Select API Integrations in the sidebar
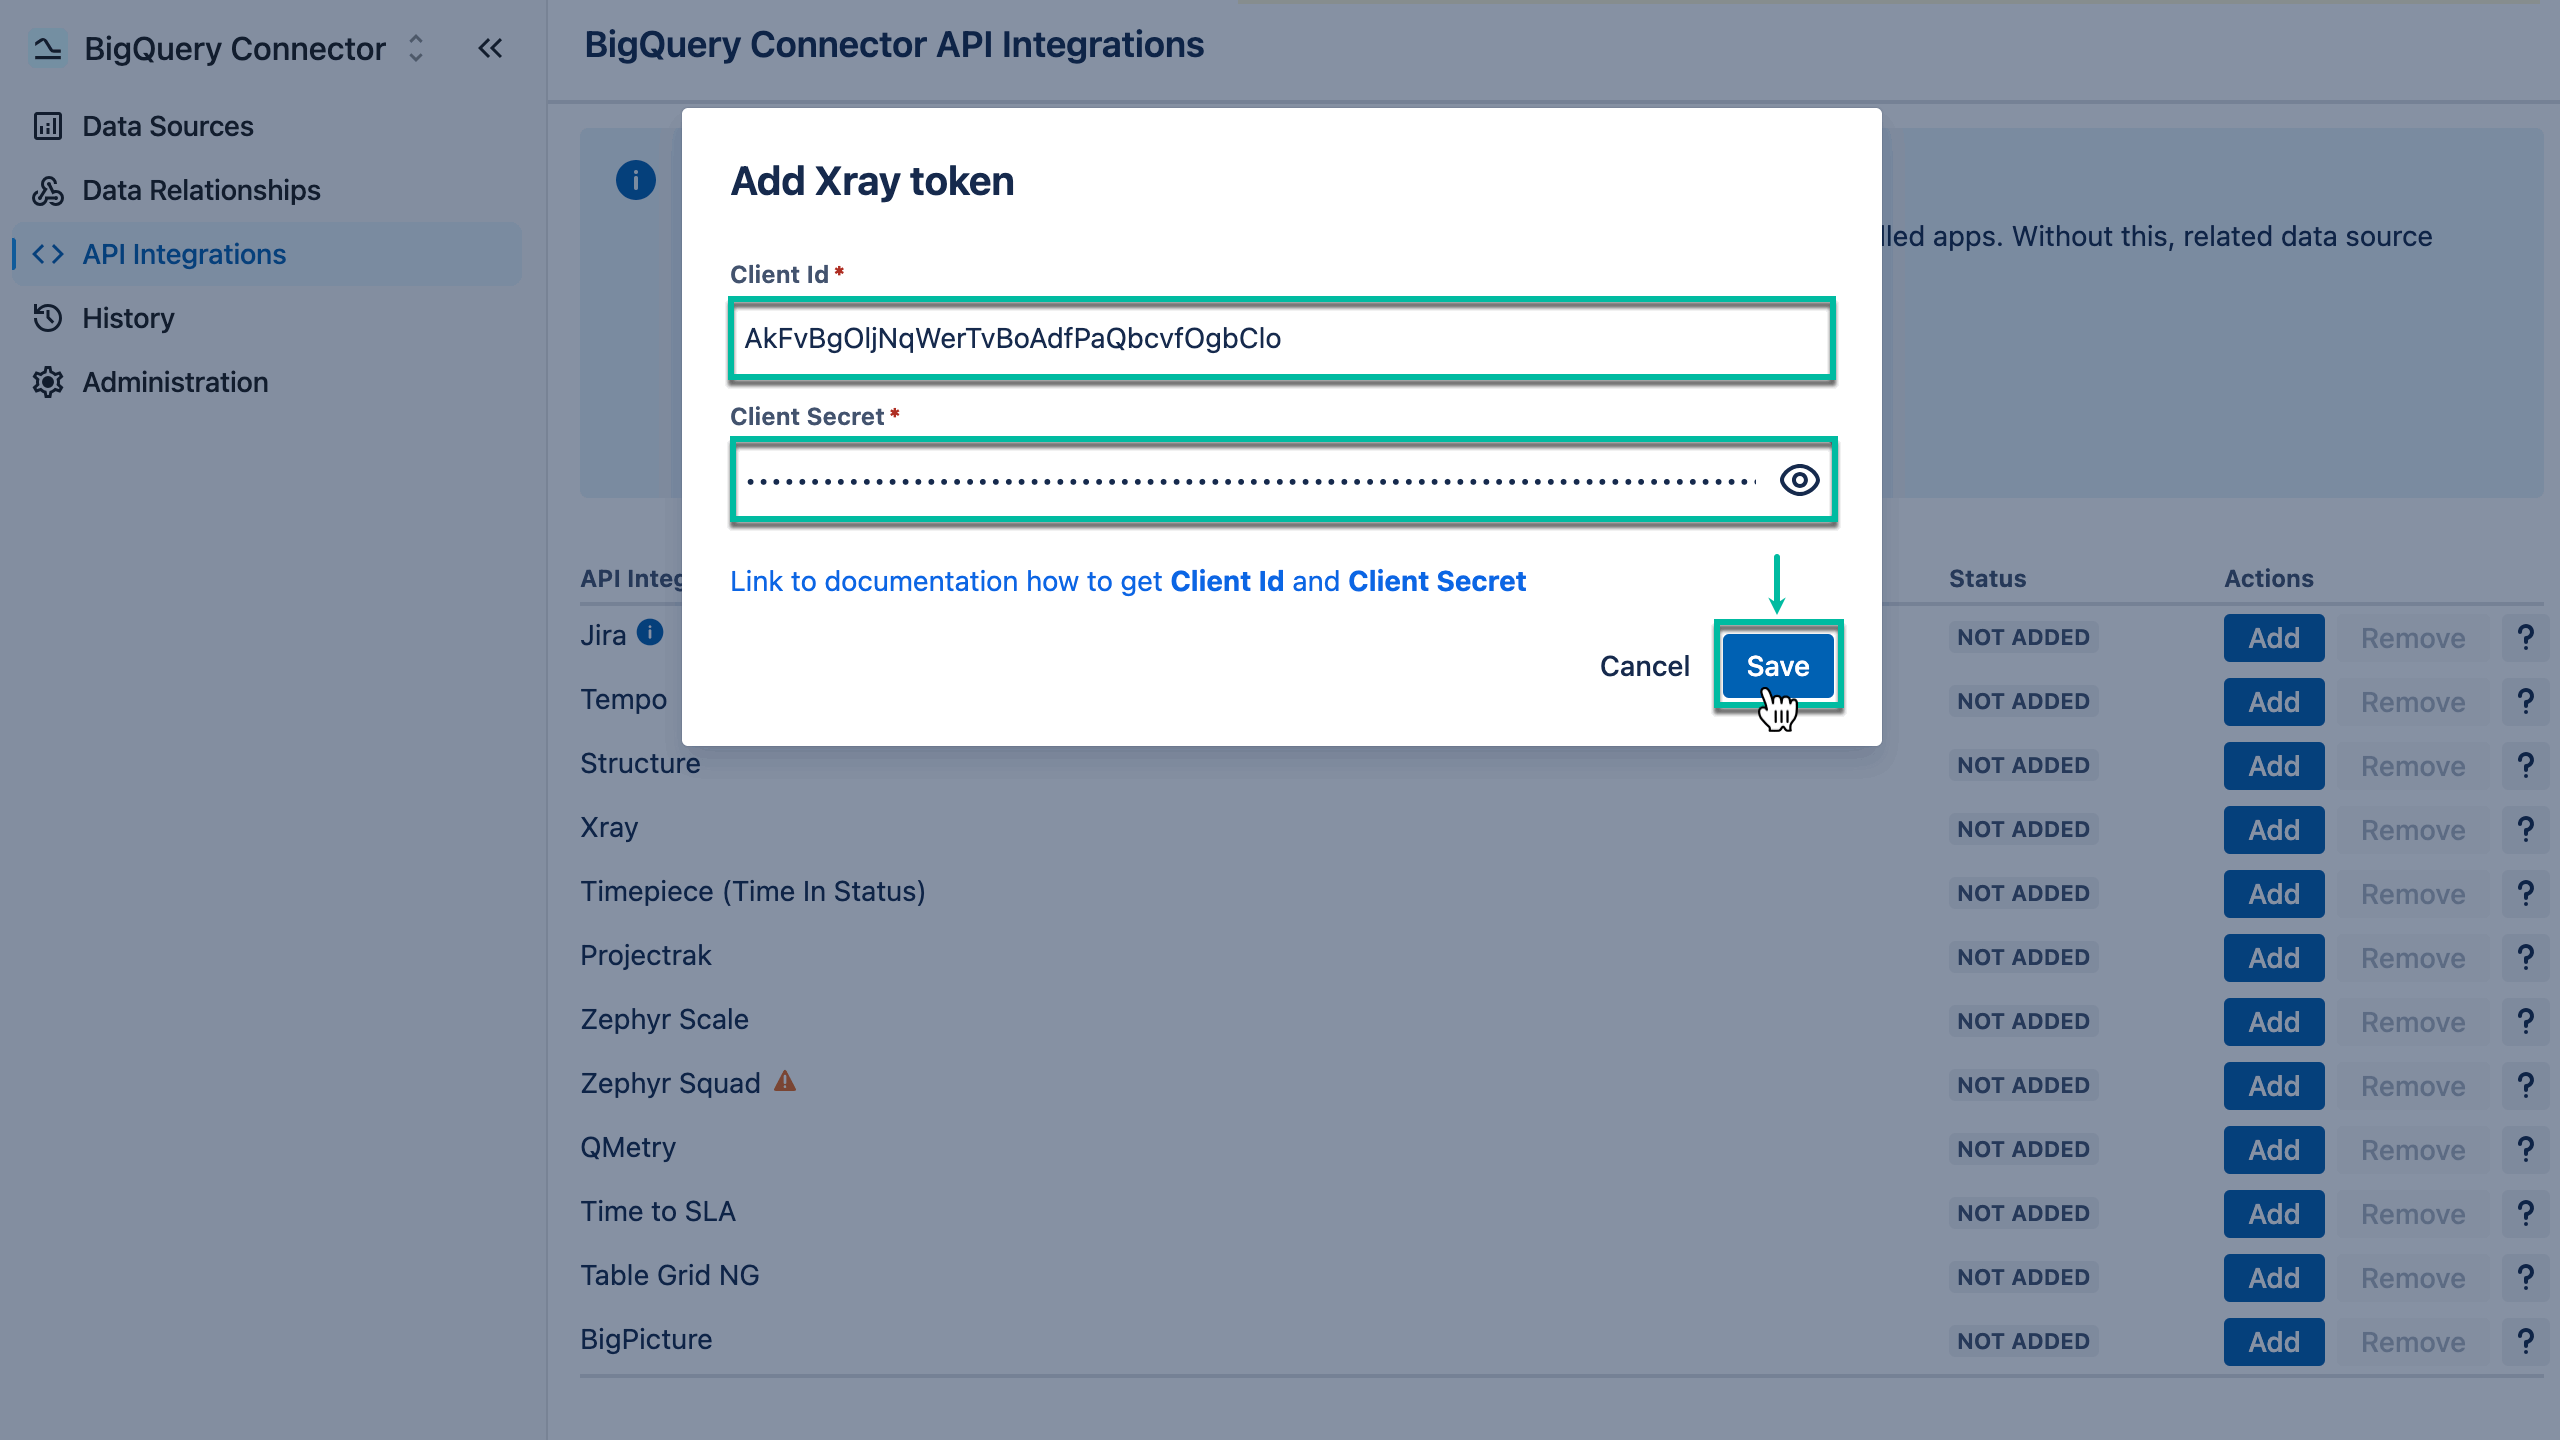The height and width of the screenshot is (1440, 2560). click(x=184, y=254)
